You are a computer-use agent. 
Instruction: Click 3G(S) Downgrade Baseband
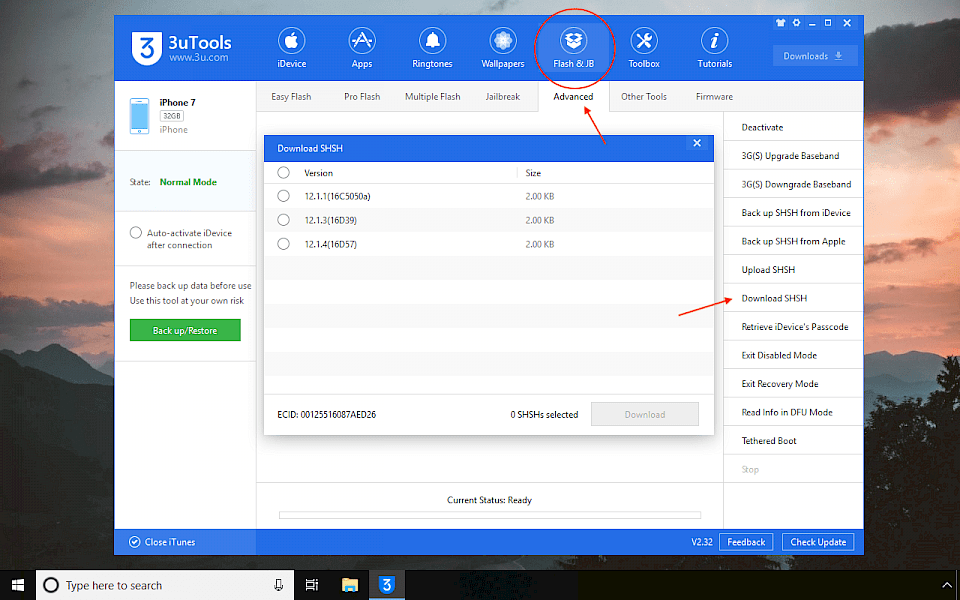point(793,184)
